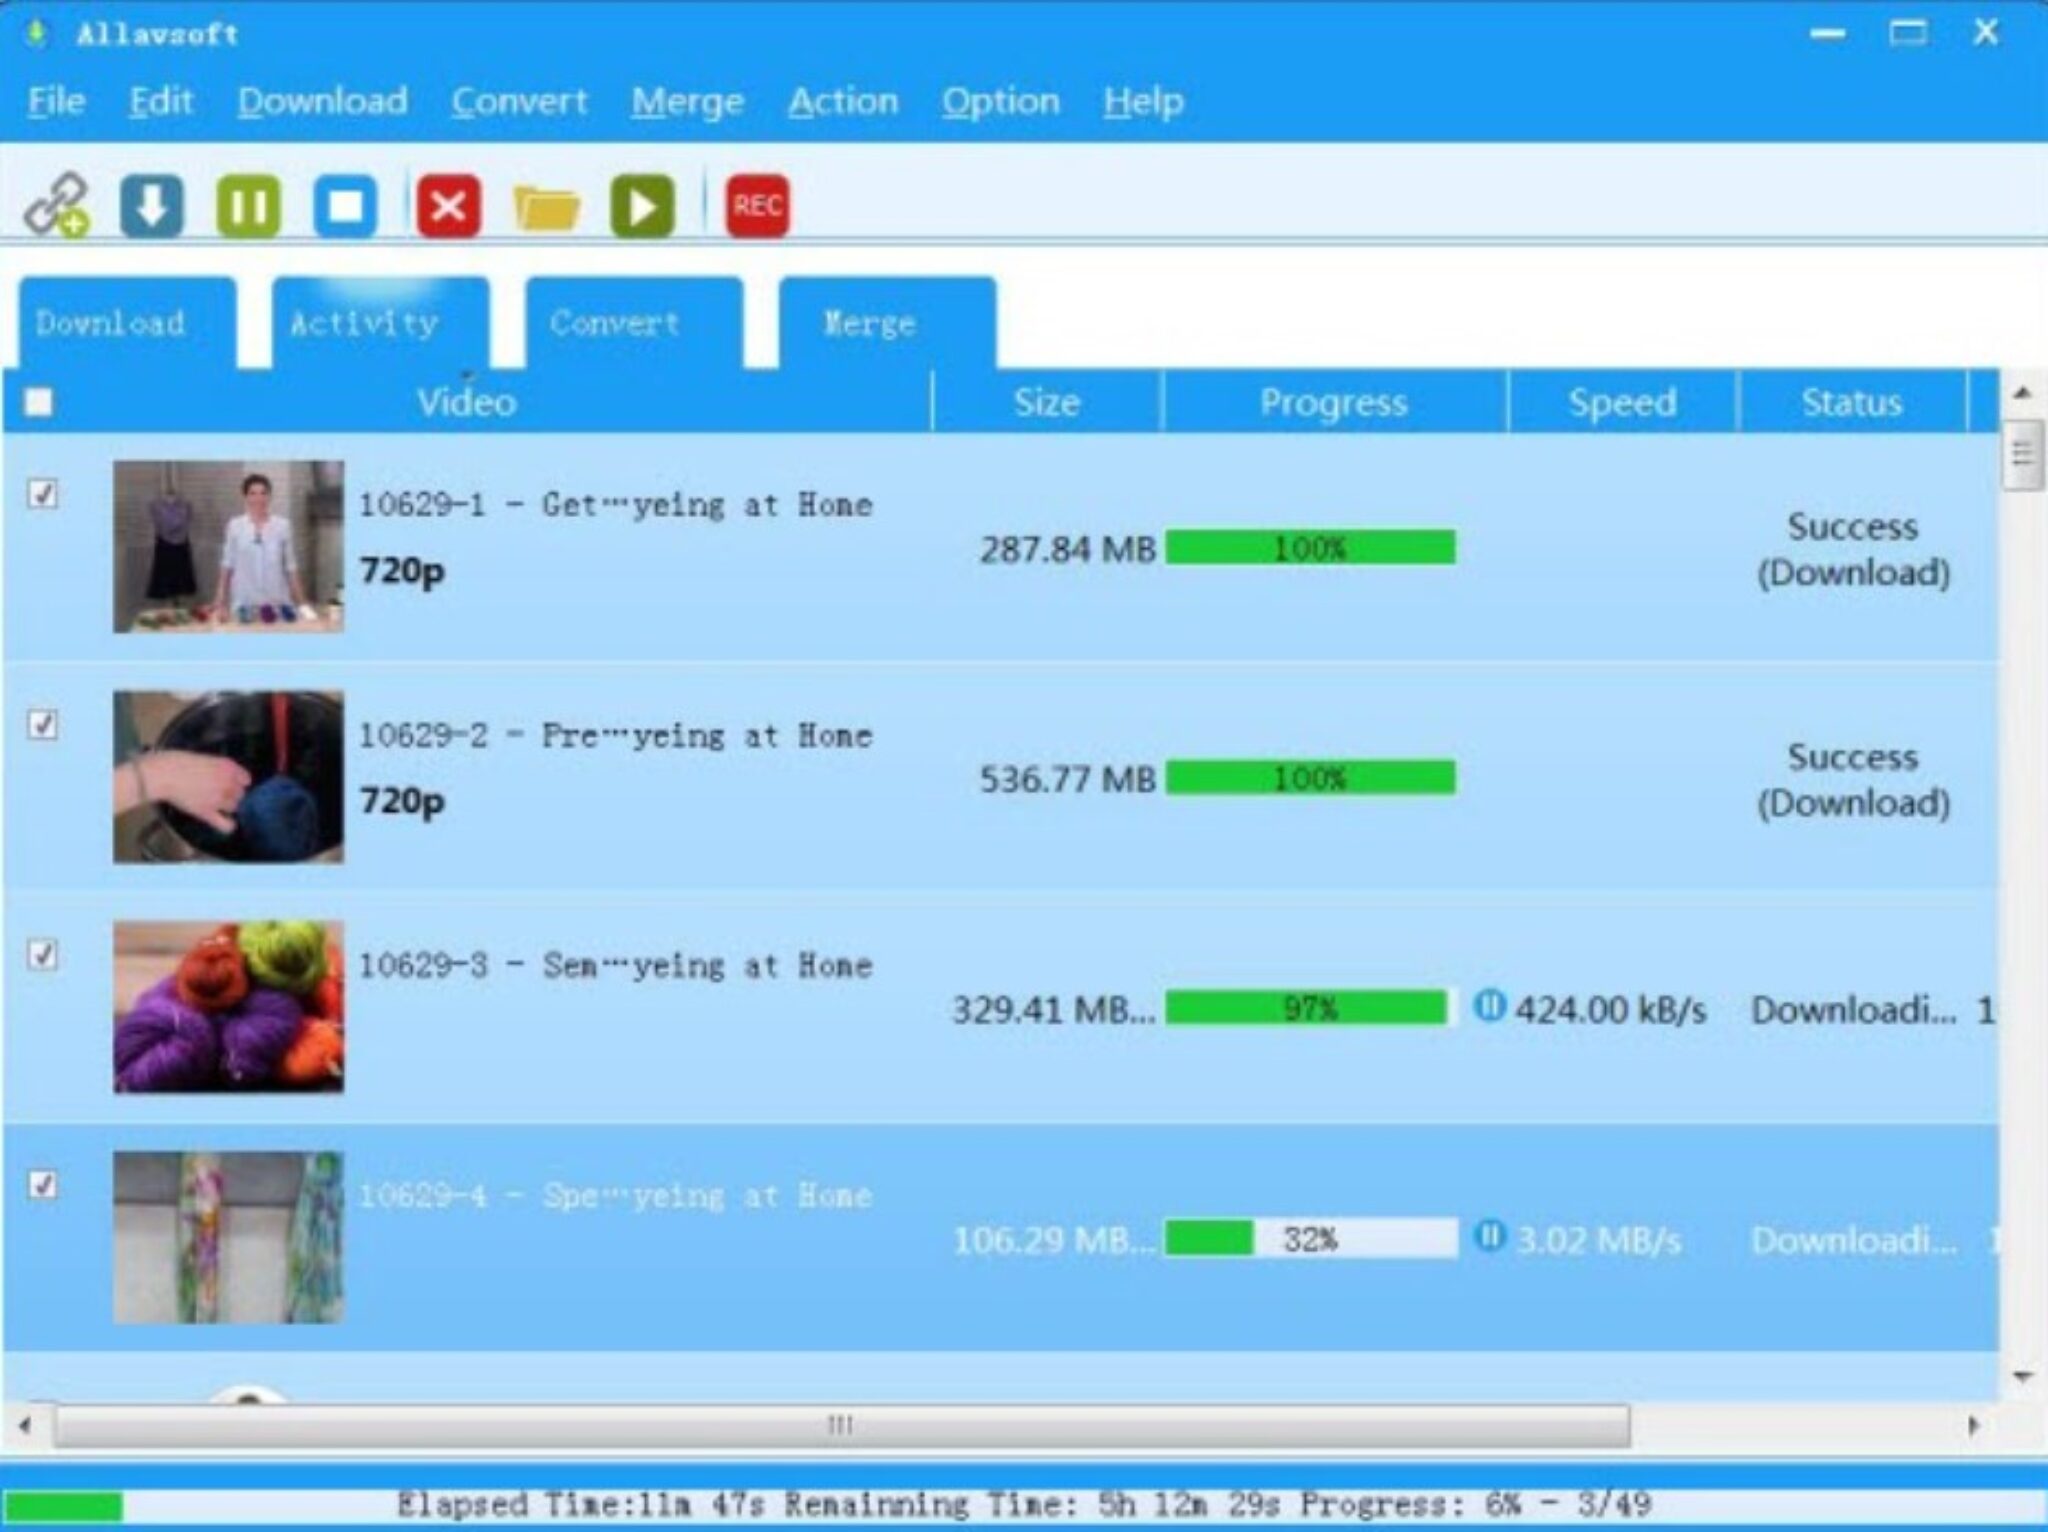The width and height of the screenshot is (2048, 1532).
Task: Pause the 10629-4 download via its pause button
Action: point(1490,1237)
